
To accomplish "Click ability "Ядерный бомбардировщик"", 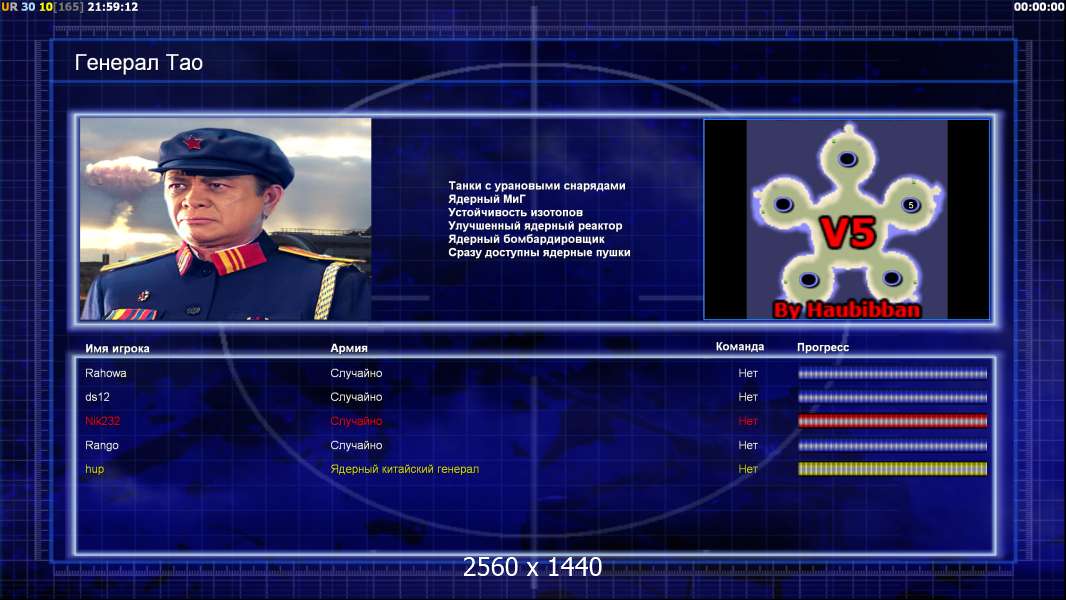I will [526, 239].
